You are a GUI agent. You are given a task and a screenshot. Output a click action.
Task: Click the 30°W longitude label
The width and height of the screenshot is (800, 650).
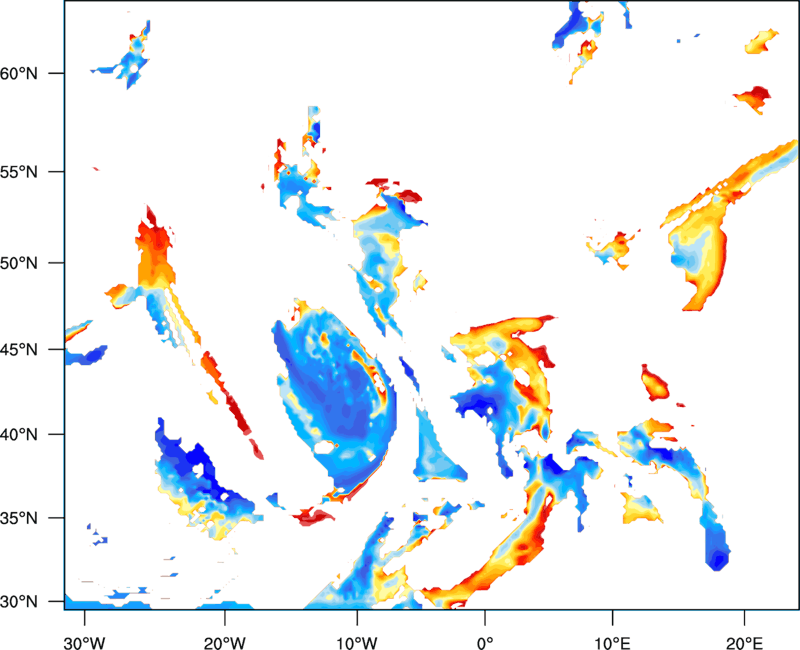(84, 643)
